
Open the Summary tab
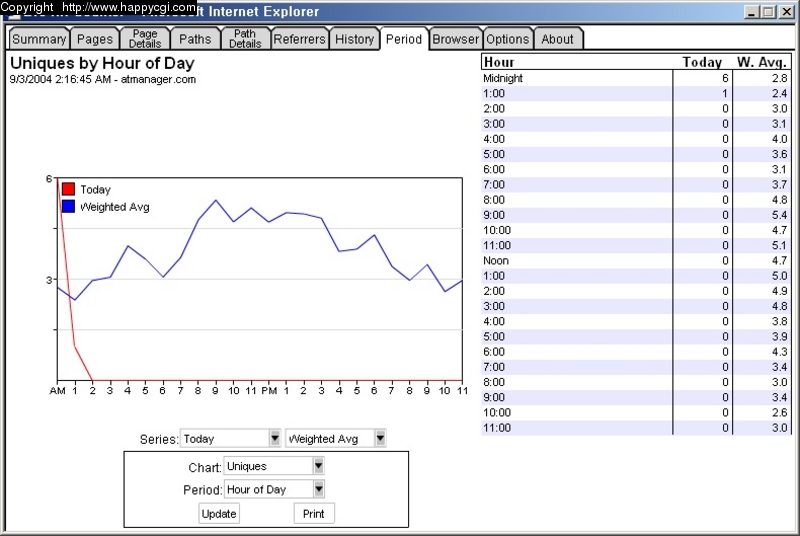[39, 39]
